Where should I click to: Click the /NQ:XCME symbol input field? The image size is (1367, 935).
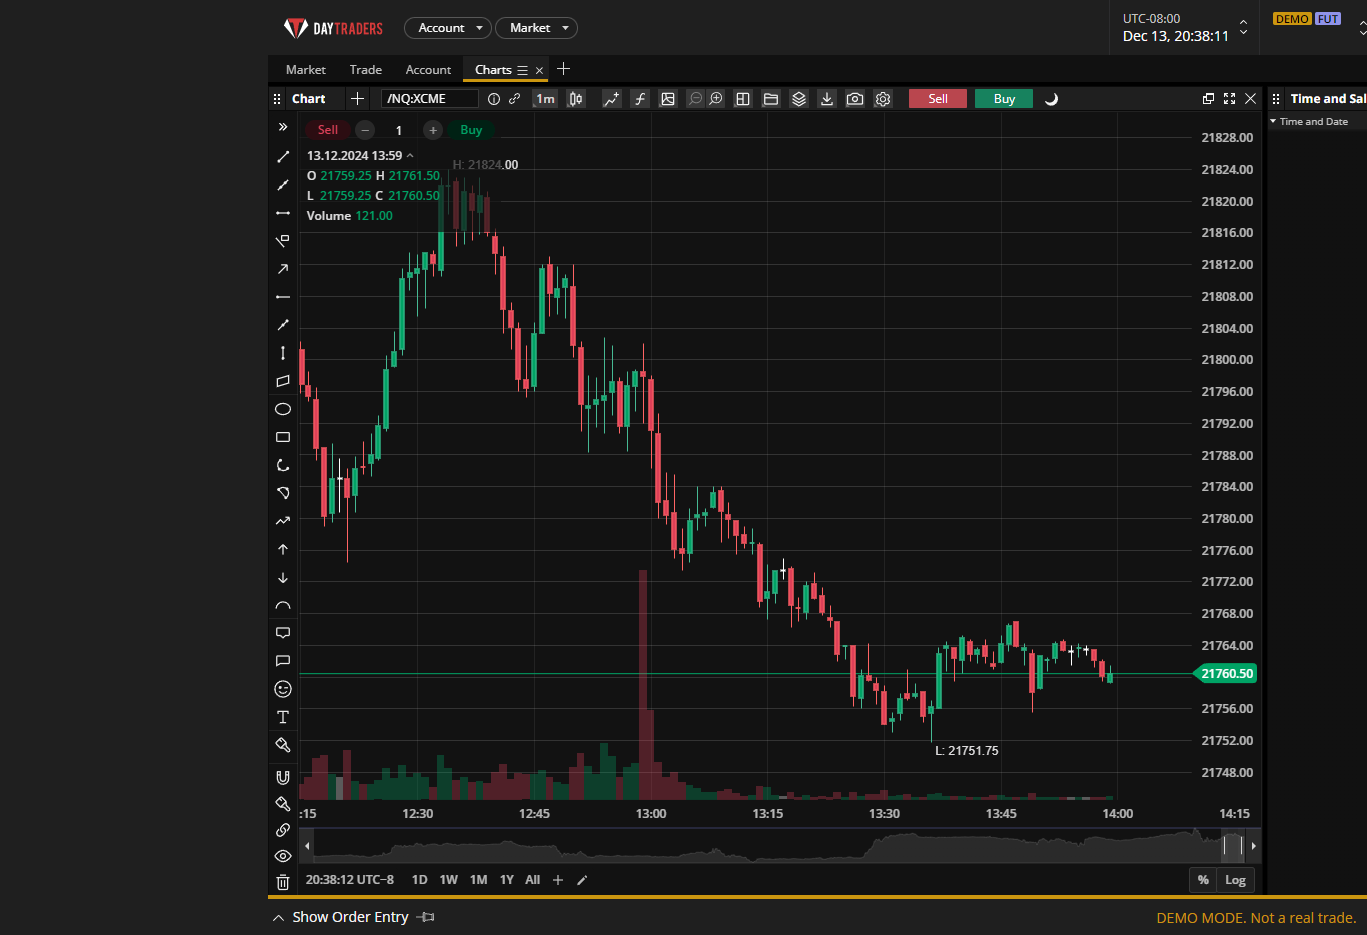pyautogui.click(x=428, y=99)
